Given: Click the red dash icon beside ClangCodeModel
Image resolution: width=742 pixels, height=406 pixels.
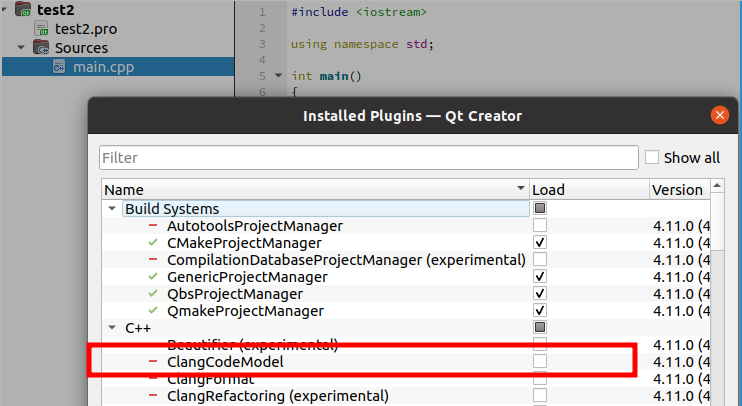Looking at the screenshot, I should tap(153, 361).
